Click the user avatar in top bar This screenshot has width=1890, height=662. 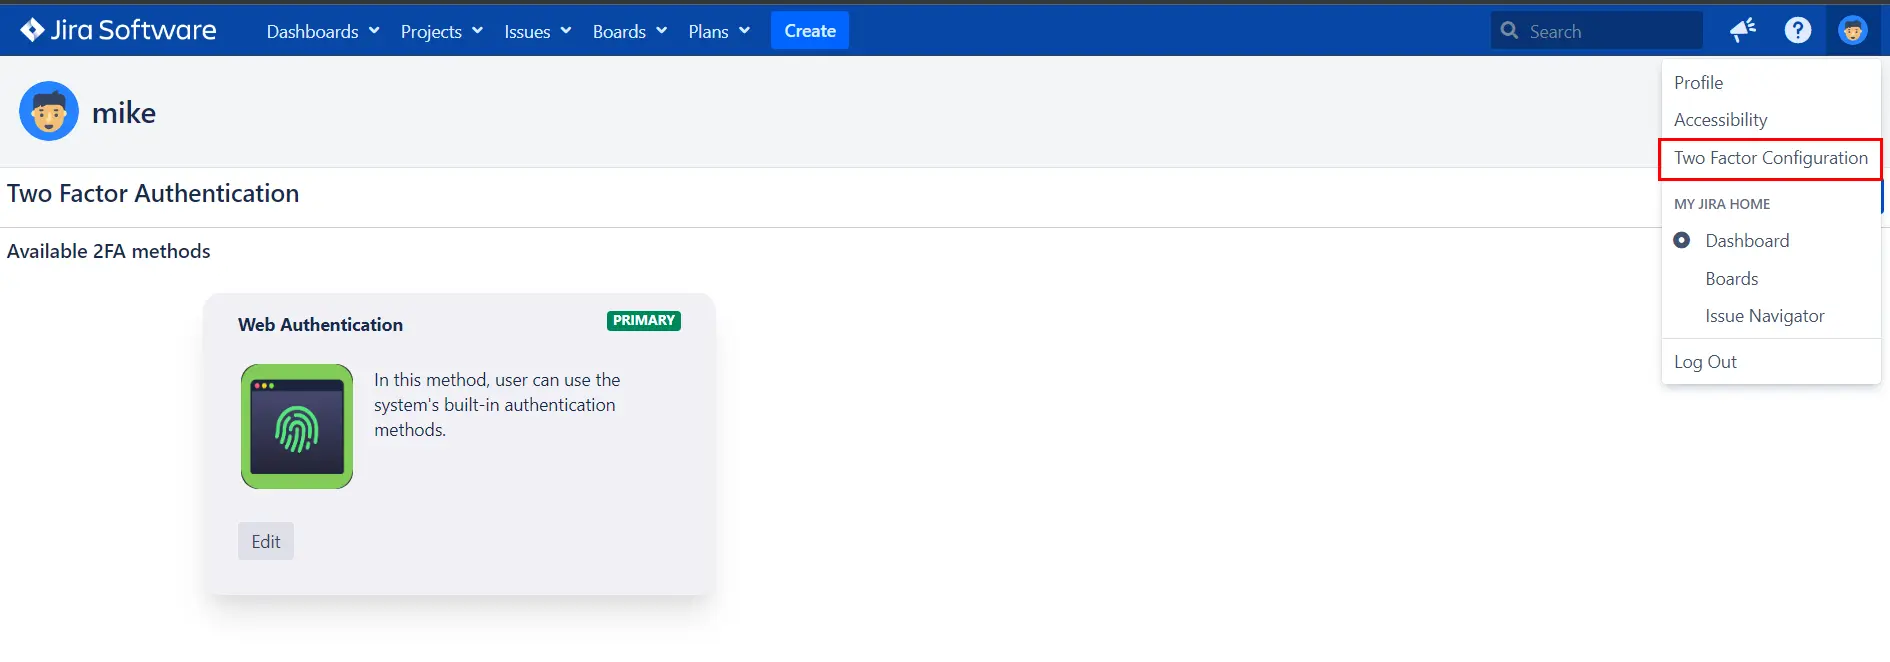point(1853,31)
